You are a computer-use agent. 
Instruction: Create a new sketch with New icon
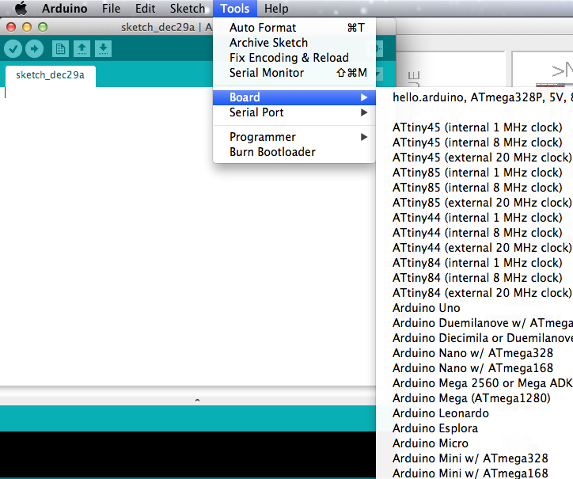(60, 49)
